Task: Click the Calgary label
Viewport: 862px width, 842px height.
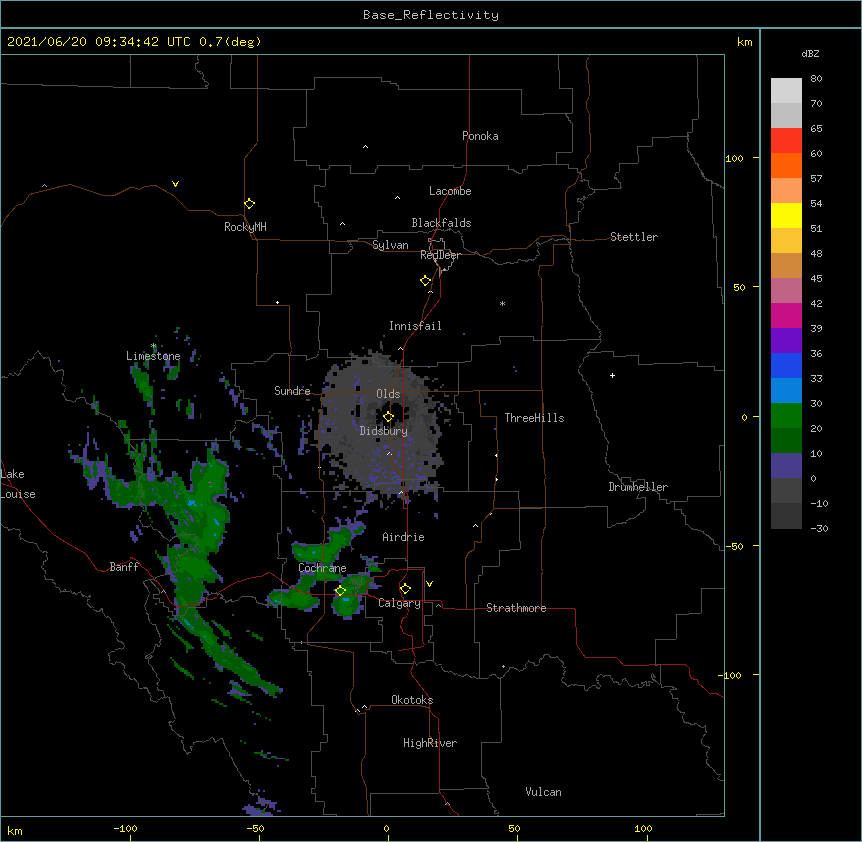Action: [399, 603]
